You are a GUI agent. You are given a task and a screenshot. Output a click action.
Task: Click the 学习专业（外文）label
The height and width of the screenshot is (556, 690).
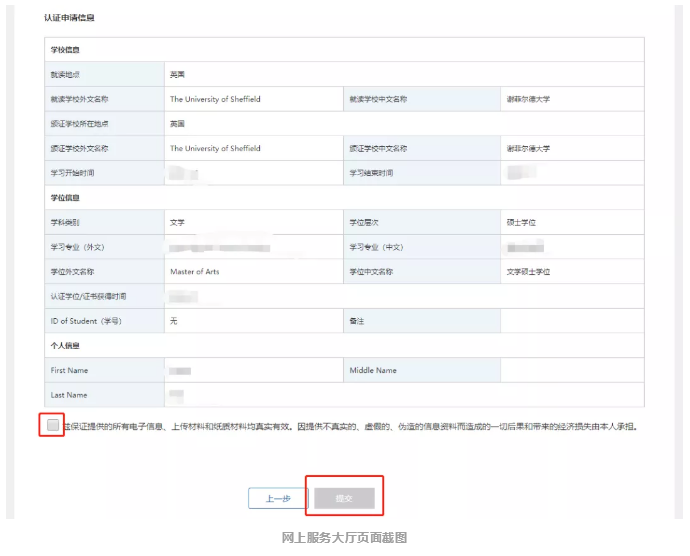coord(77,247)
